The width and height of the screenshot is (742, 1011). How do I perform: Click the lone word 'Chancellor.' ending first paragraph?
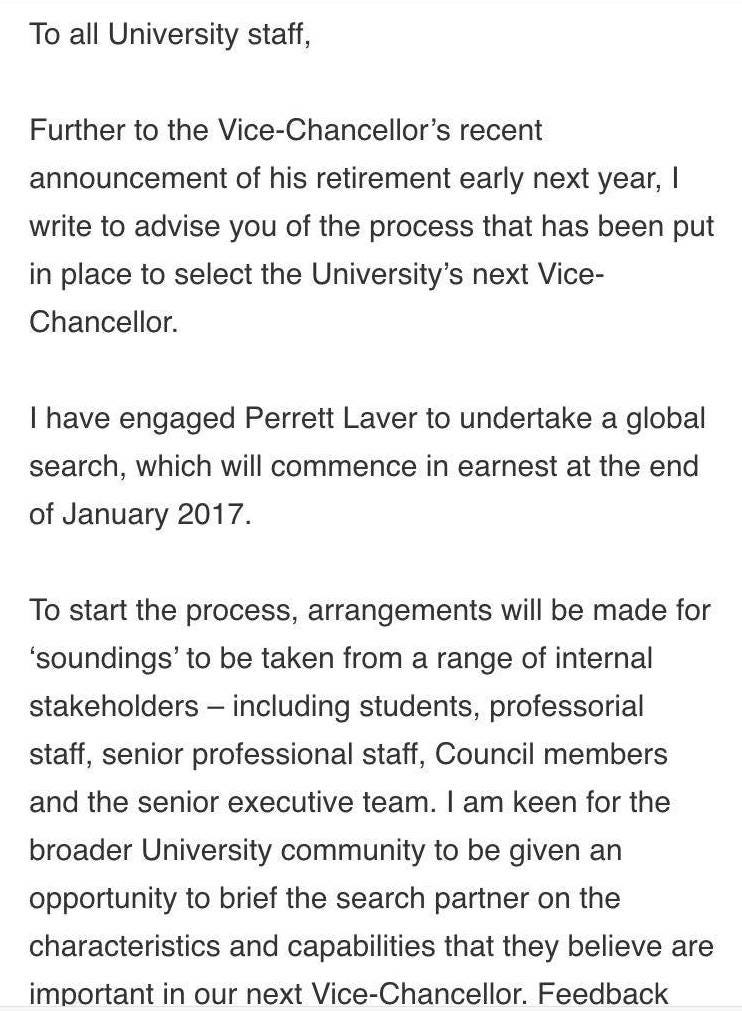103,322
